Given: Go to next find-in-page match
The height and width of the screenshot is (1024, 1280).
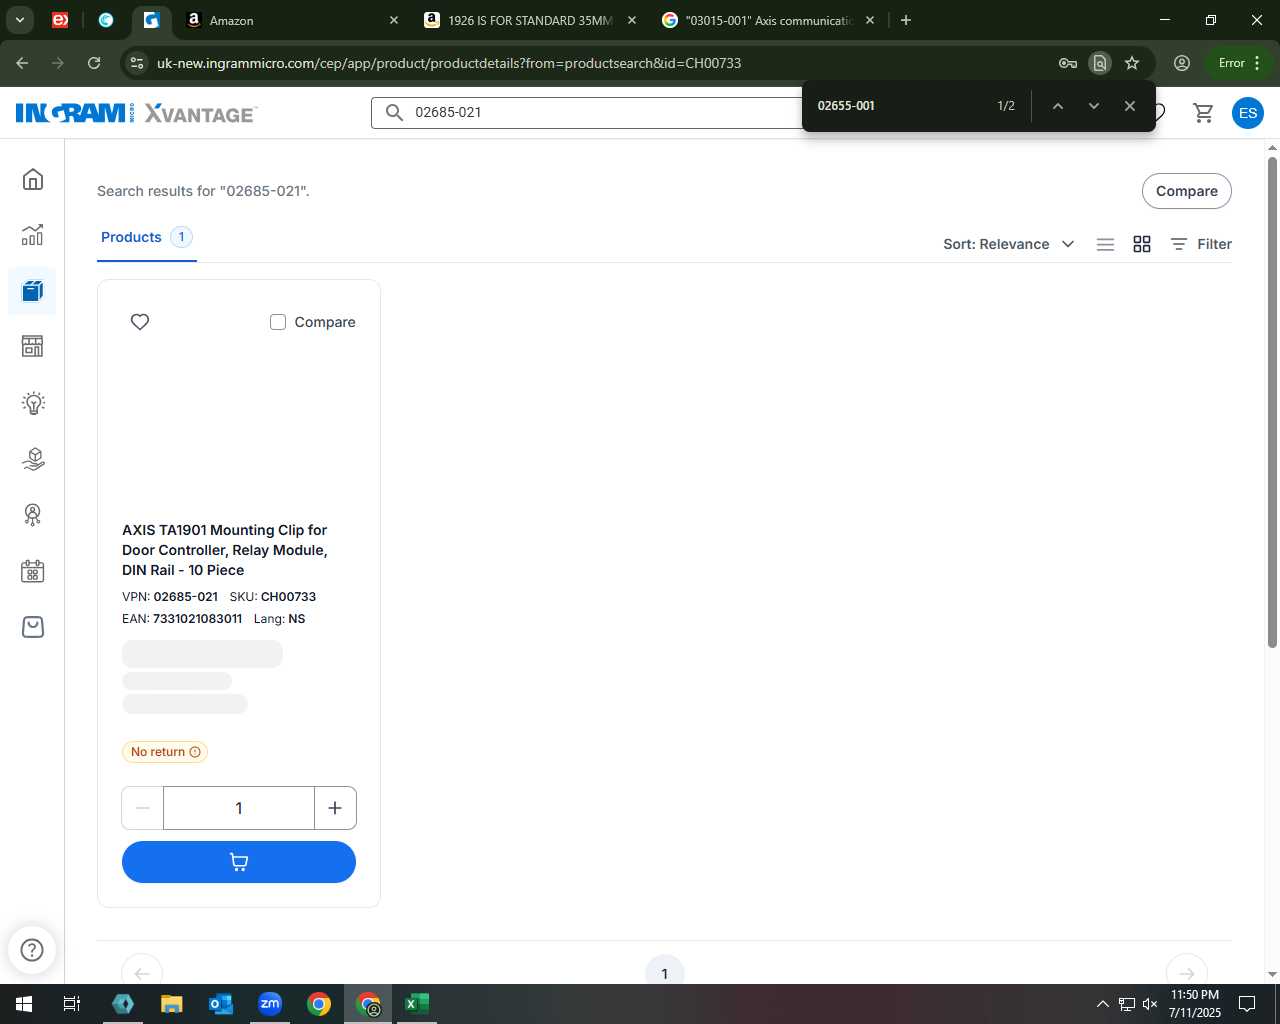Looking at the screenshot, I should click(1094, 106).
